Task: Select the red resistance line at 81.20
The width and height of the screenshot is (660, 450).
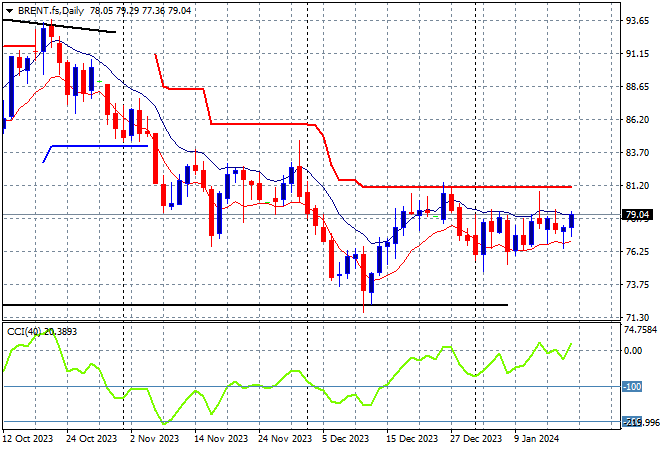Action: point(467,186)
